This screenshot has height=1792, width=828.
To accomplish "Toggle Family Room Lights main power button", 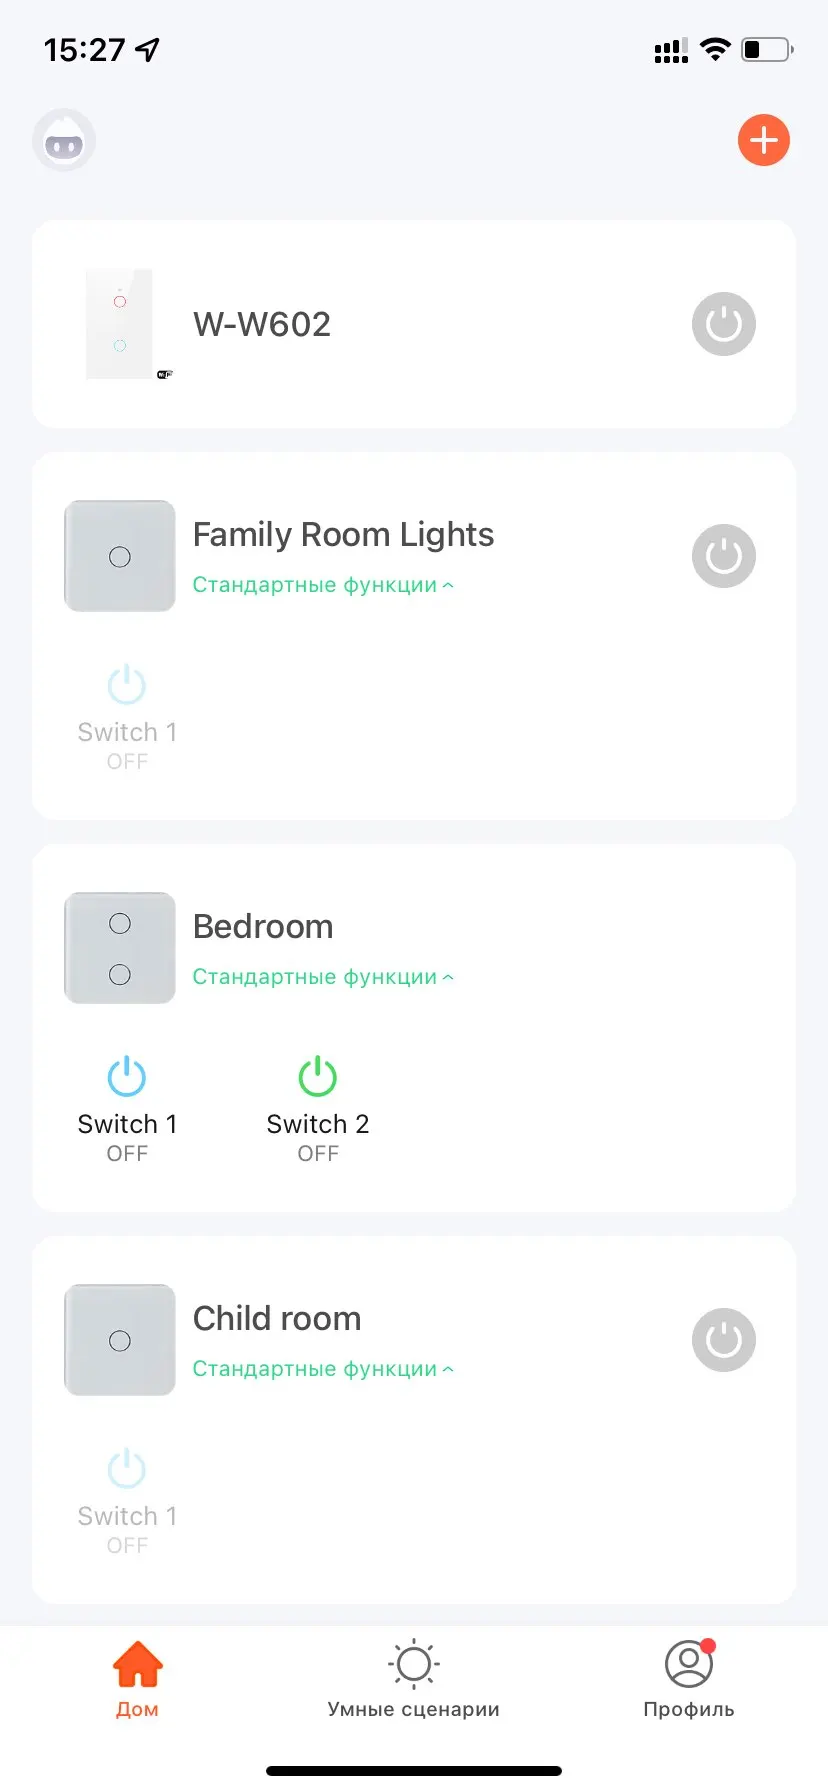I will point(723,556).
